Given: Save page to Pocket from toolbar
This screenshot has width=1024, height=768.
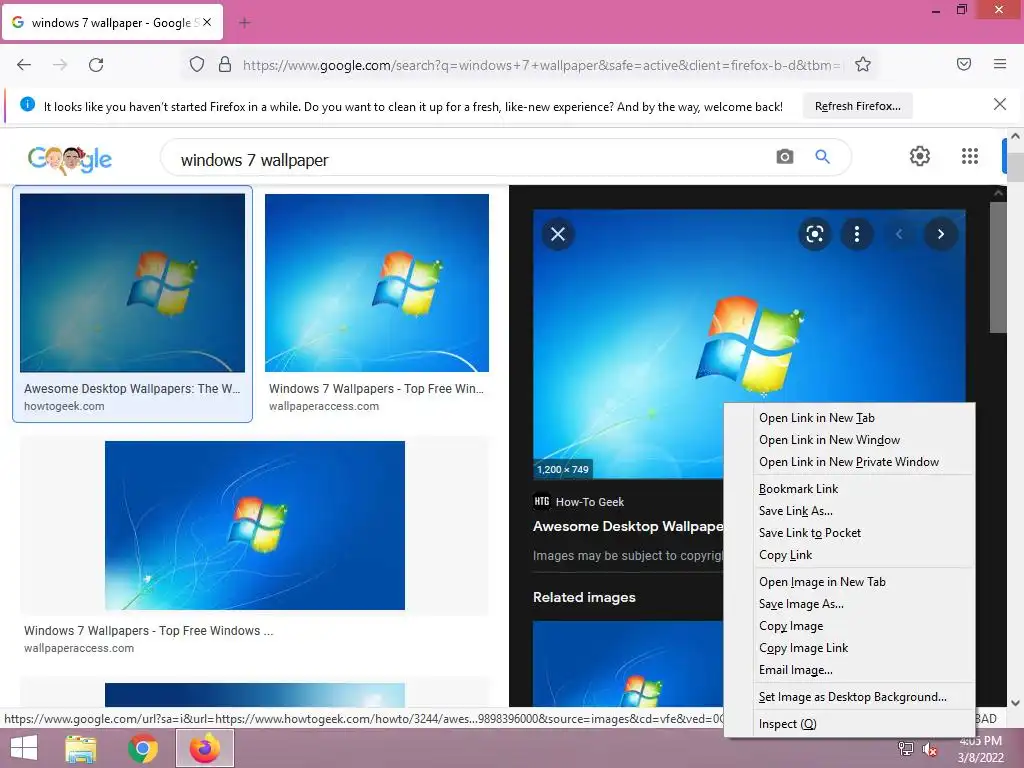Looking at the screenshot, I should (964, 64).
